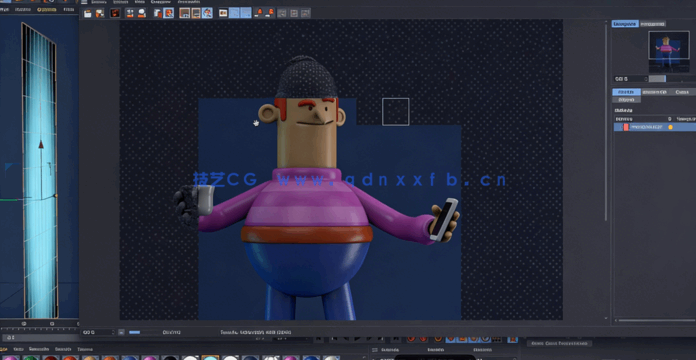Open the Compare menu
This screenshot has width=696, height=360.
[161, 2]
